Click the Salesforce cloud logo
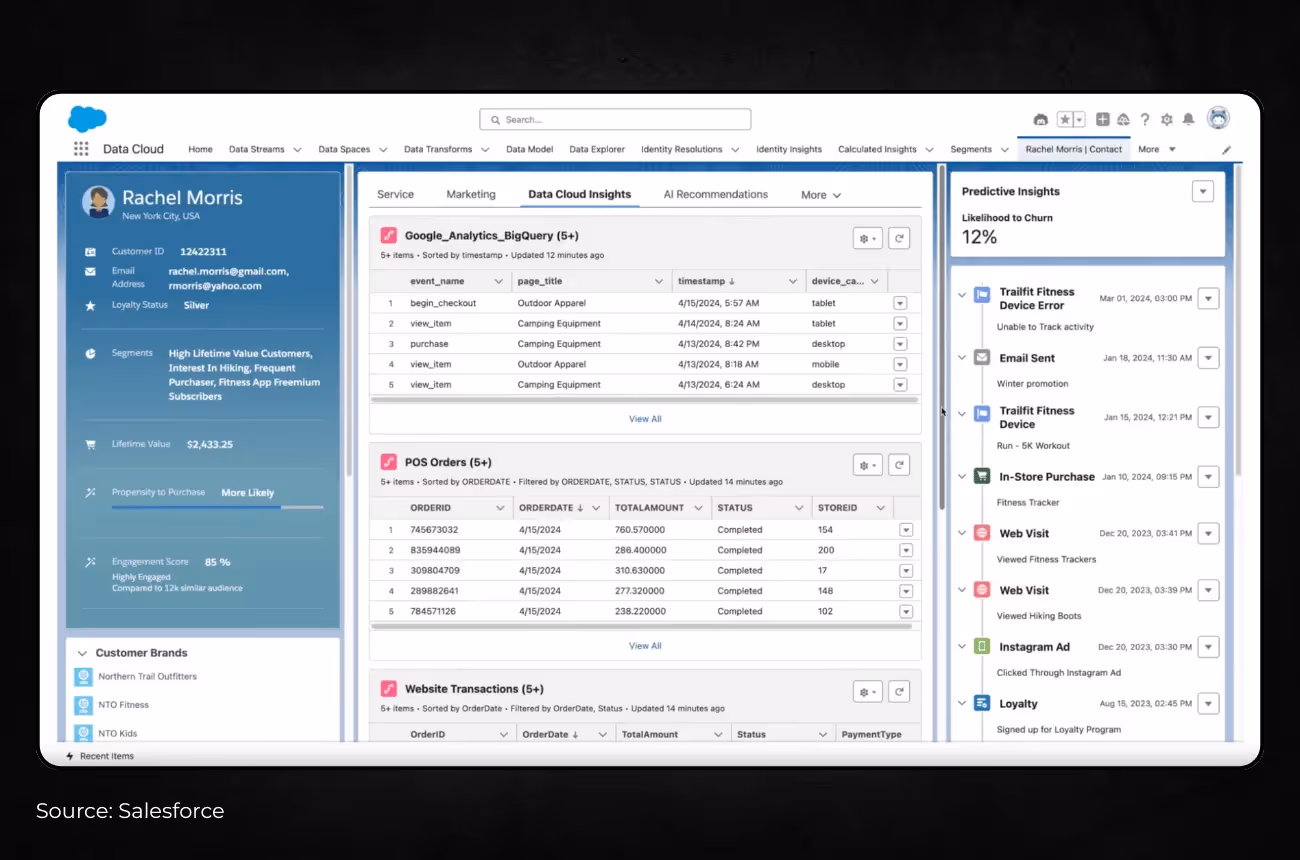This screenshot has height=860, width=1300. (x=87, y=119)
